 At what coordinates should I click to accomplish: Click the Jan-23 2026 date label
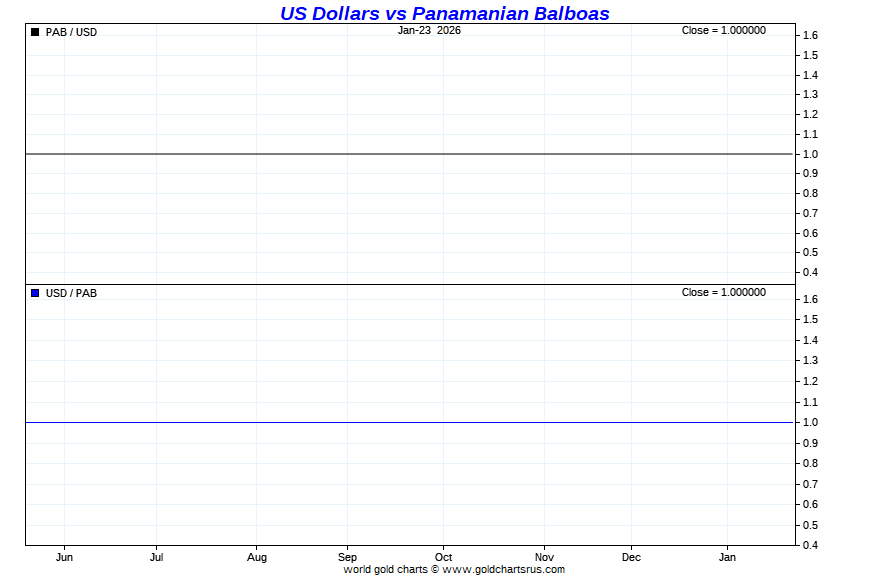point(429,30)
